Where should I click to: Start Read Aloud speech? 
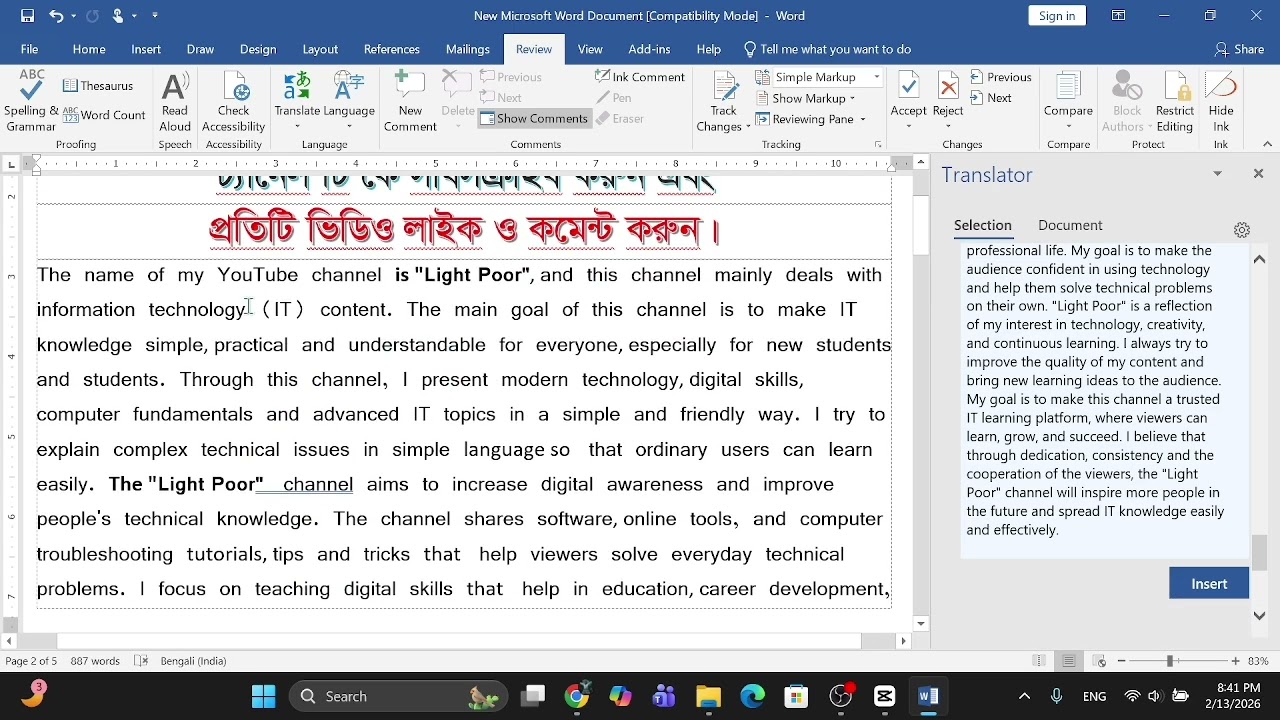pyautogui.click(x=175, y=101)
